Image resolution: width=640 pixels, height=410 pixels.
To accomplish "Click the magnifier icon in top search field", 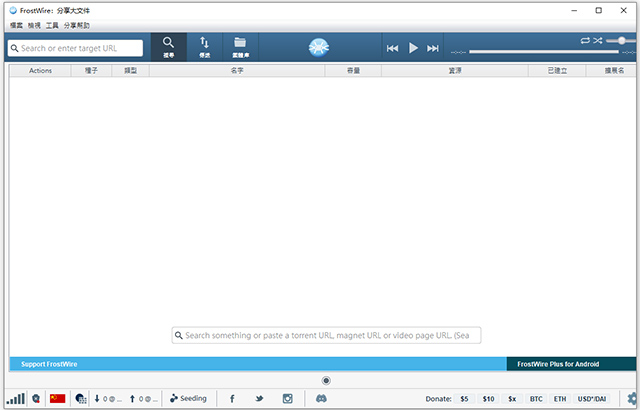I will pyautogui.click(x=15, y=48).
